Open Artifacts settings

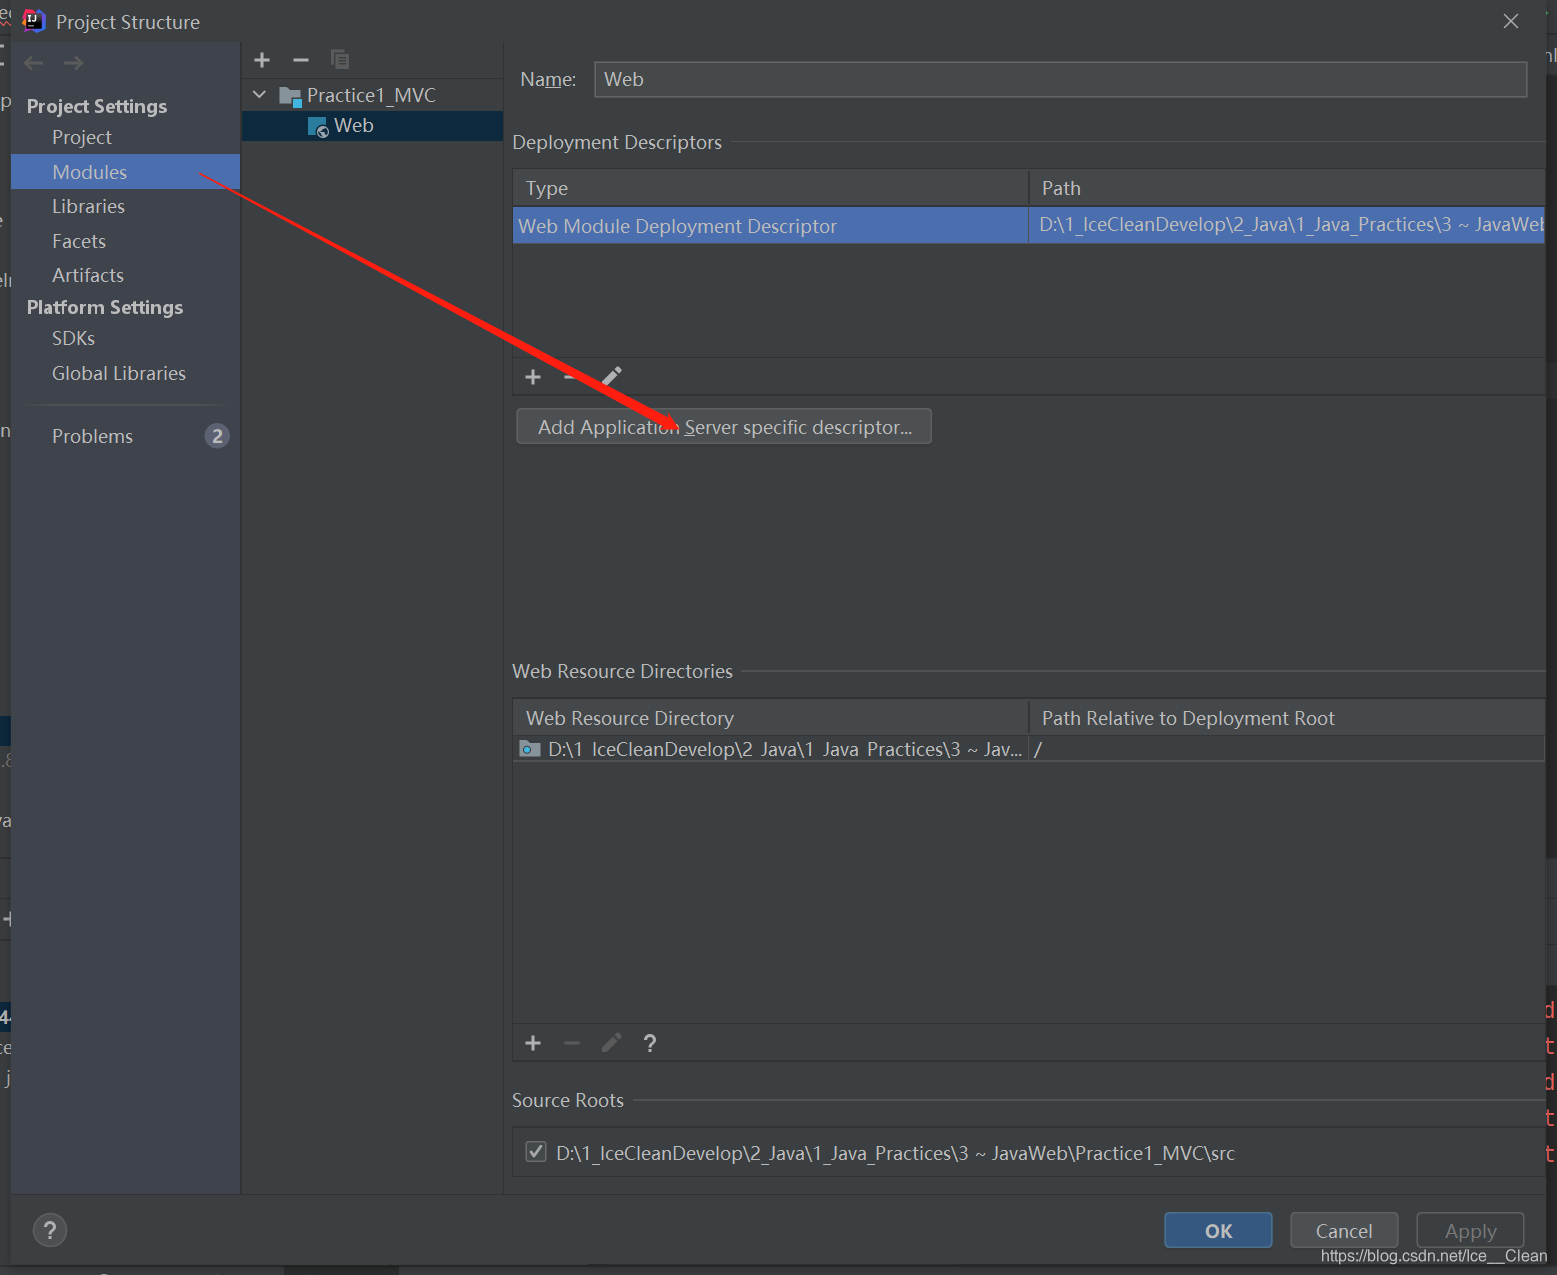tap(88, 275)
